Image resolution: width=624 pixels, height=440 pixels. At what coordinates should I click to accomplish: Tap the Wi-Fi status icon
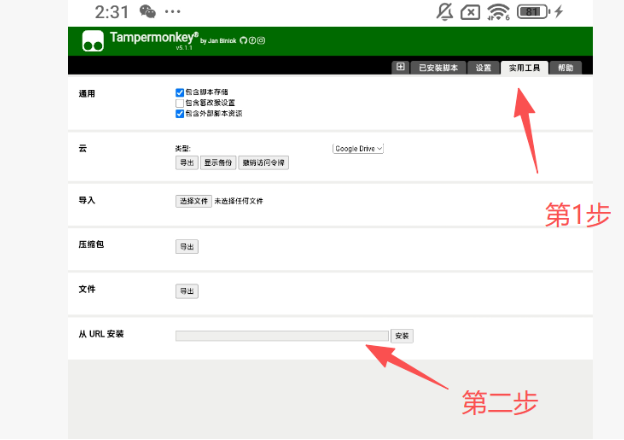tap(498, 12)
